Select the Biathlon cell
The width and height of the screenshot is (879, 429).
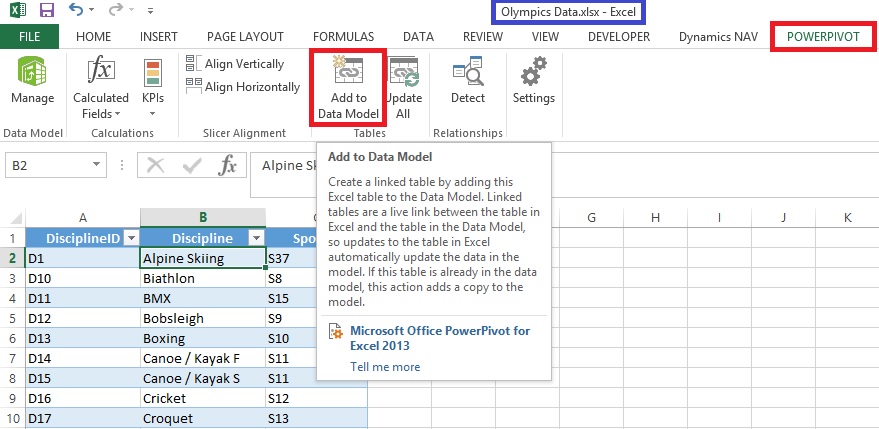coord(203,278)
